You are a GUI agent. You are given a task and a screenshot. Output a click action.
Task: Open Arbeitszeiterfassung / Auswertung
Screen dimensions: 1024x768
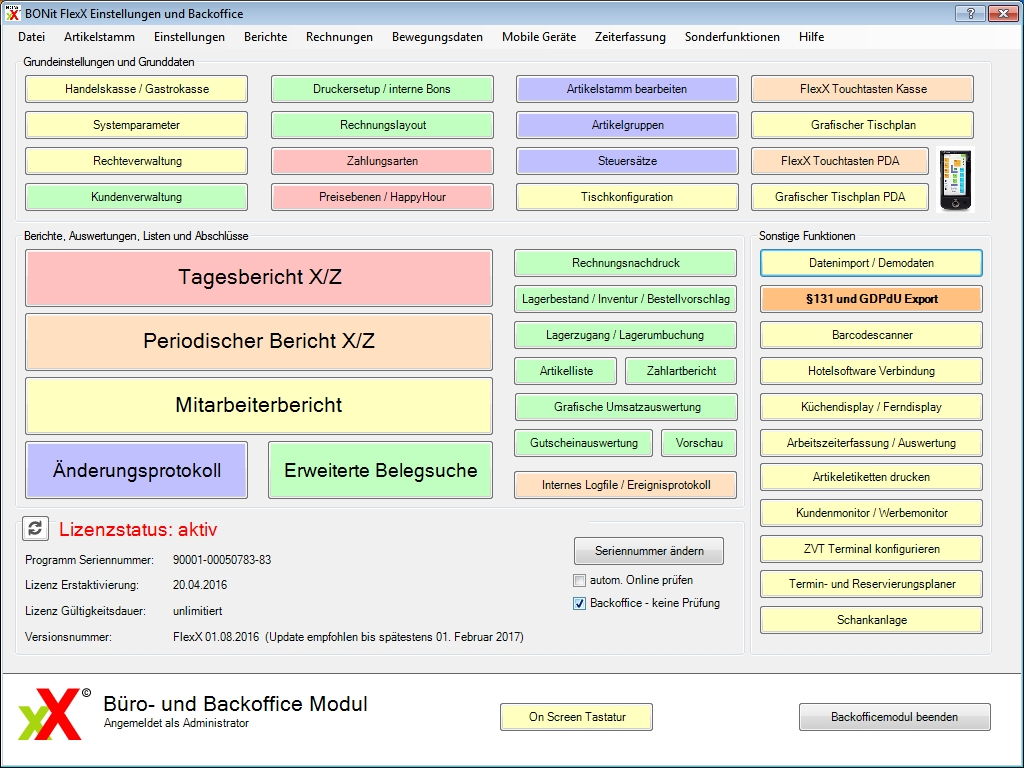point(871,442)
